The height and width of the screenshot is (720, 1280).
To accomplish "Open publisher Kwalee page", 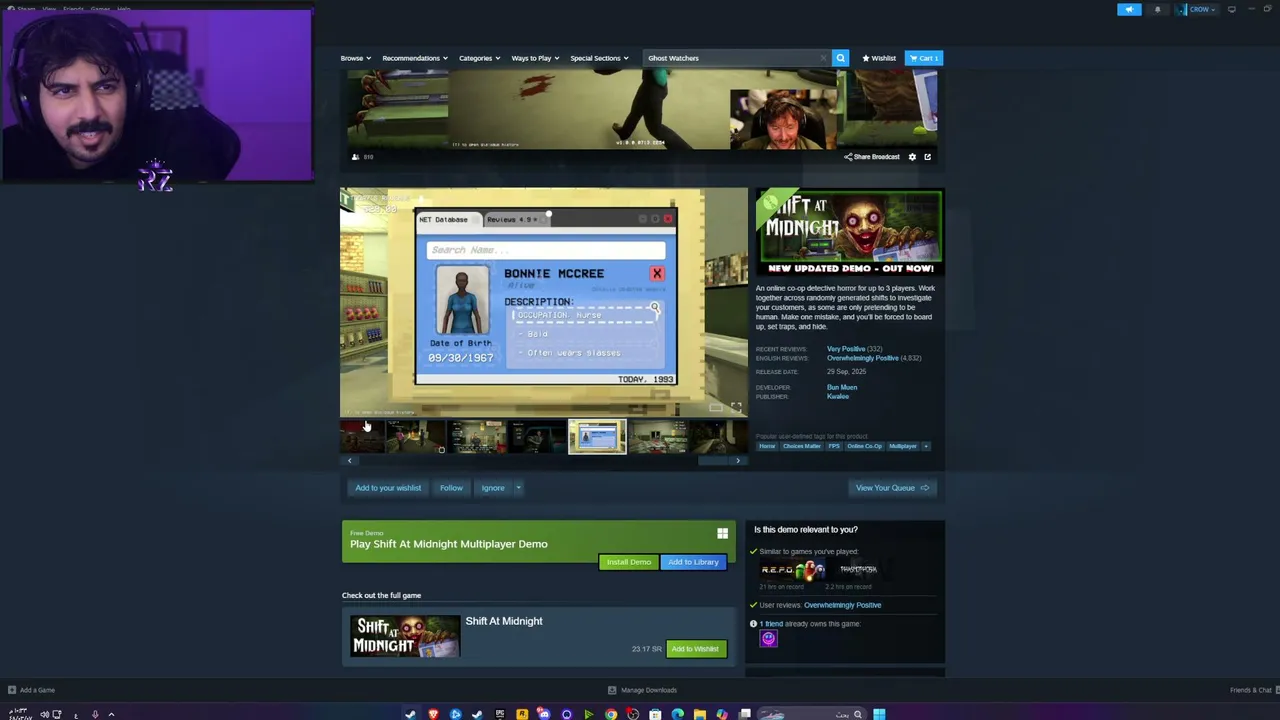I will [x=838, y=397].
